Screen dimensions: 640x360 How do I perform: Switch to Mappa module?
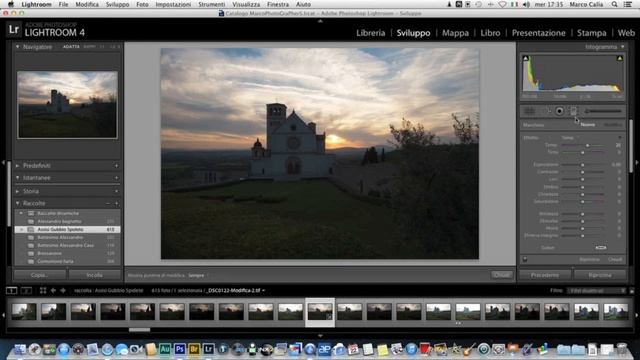(x=455, y=33)
